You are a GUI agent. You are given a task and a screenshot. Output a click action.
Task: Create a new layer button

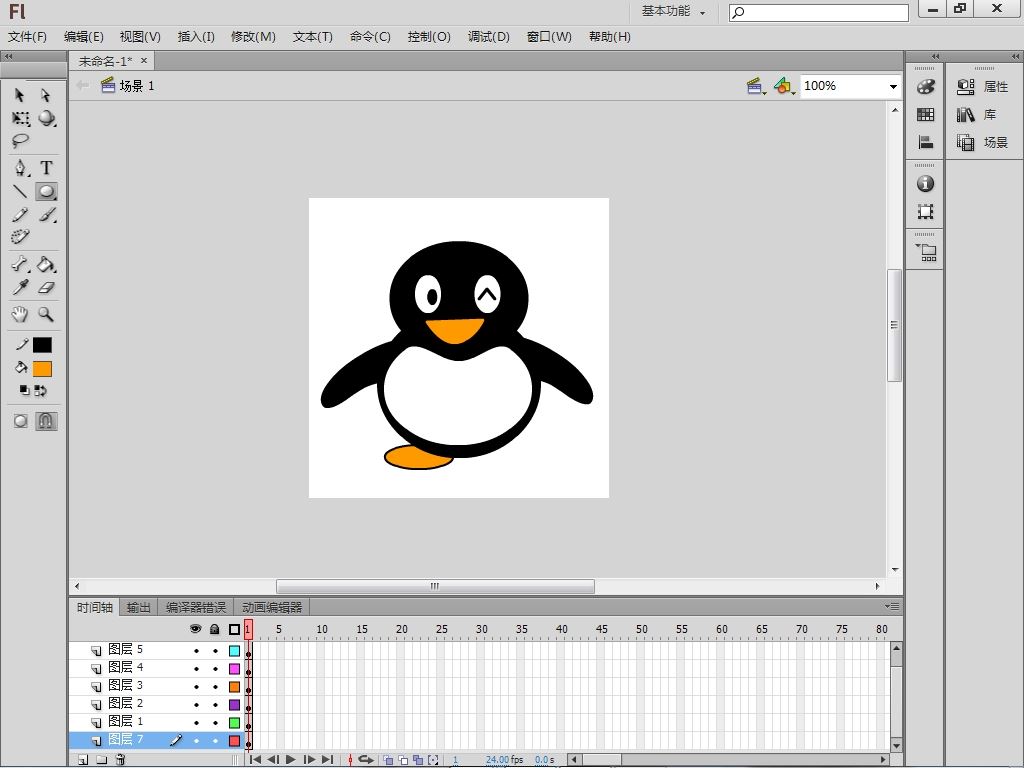(83, 760)
